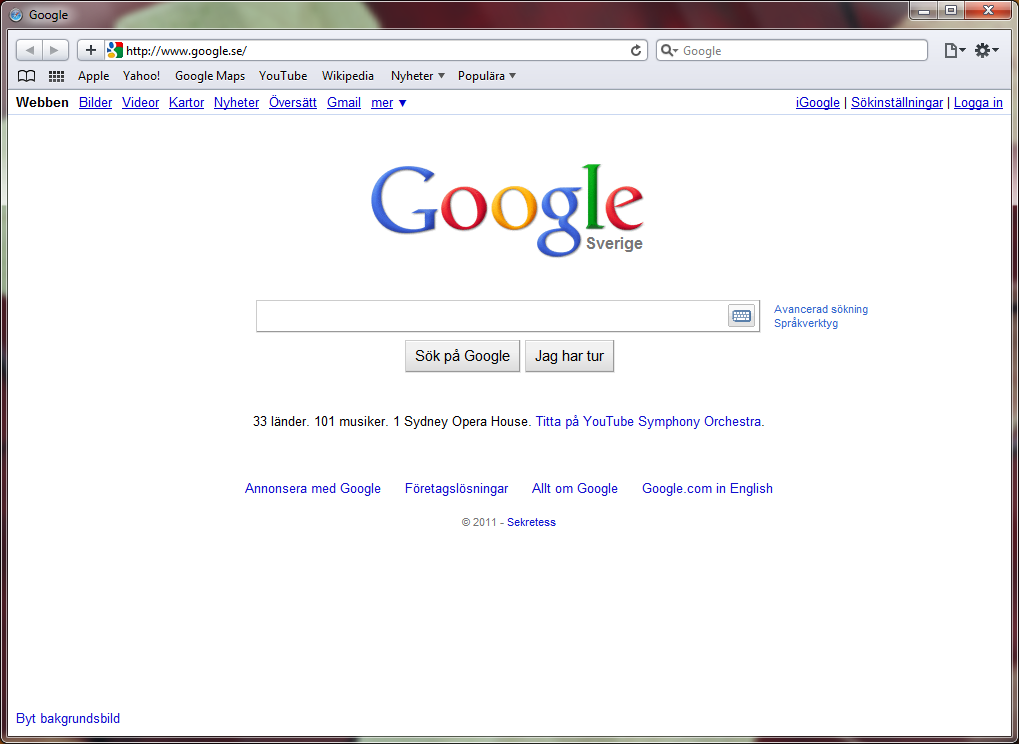Open Företagslösningar link
The image size is (1019, 744).
point(456,489)
